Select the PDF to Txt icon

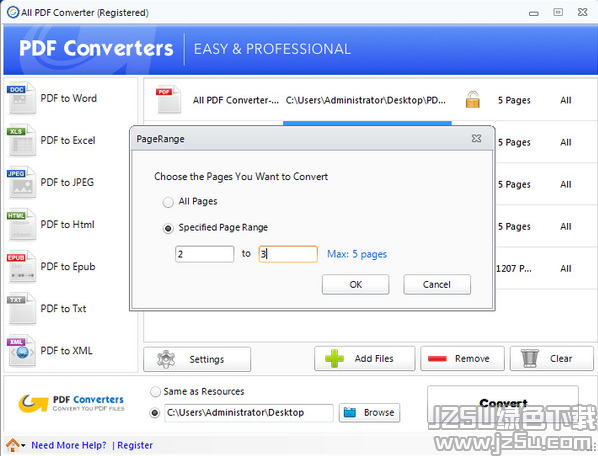[x=21, y=308]
